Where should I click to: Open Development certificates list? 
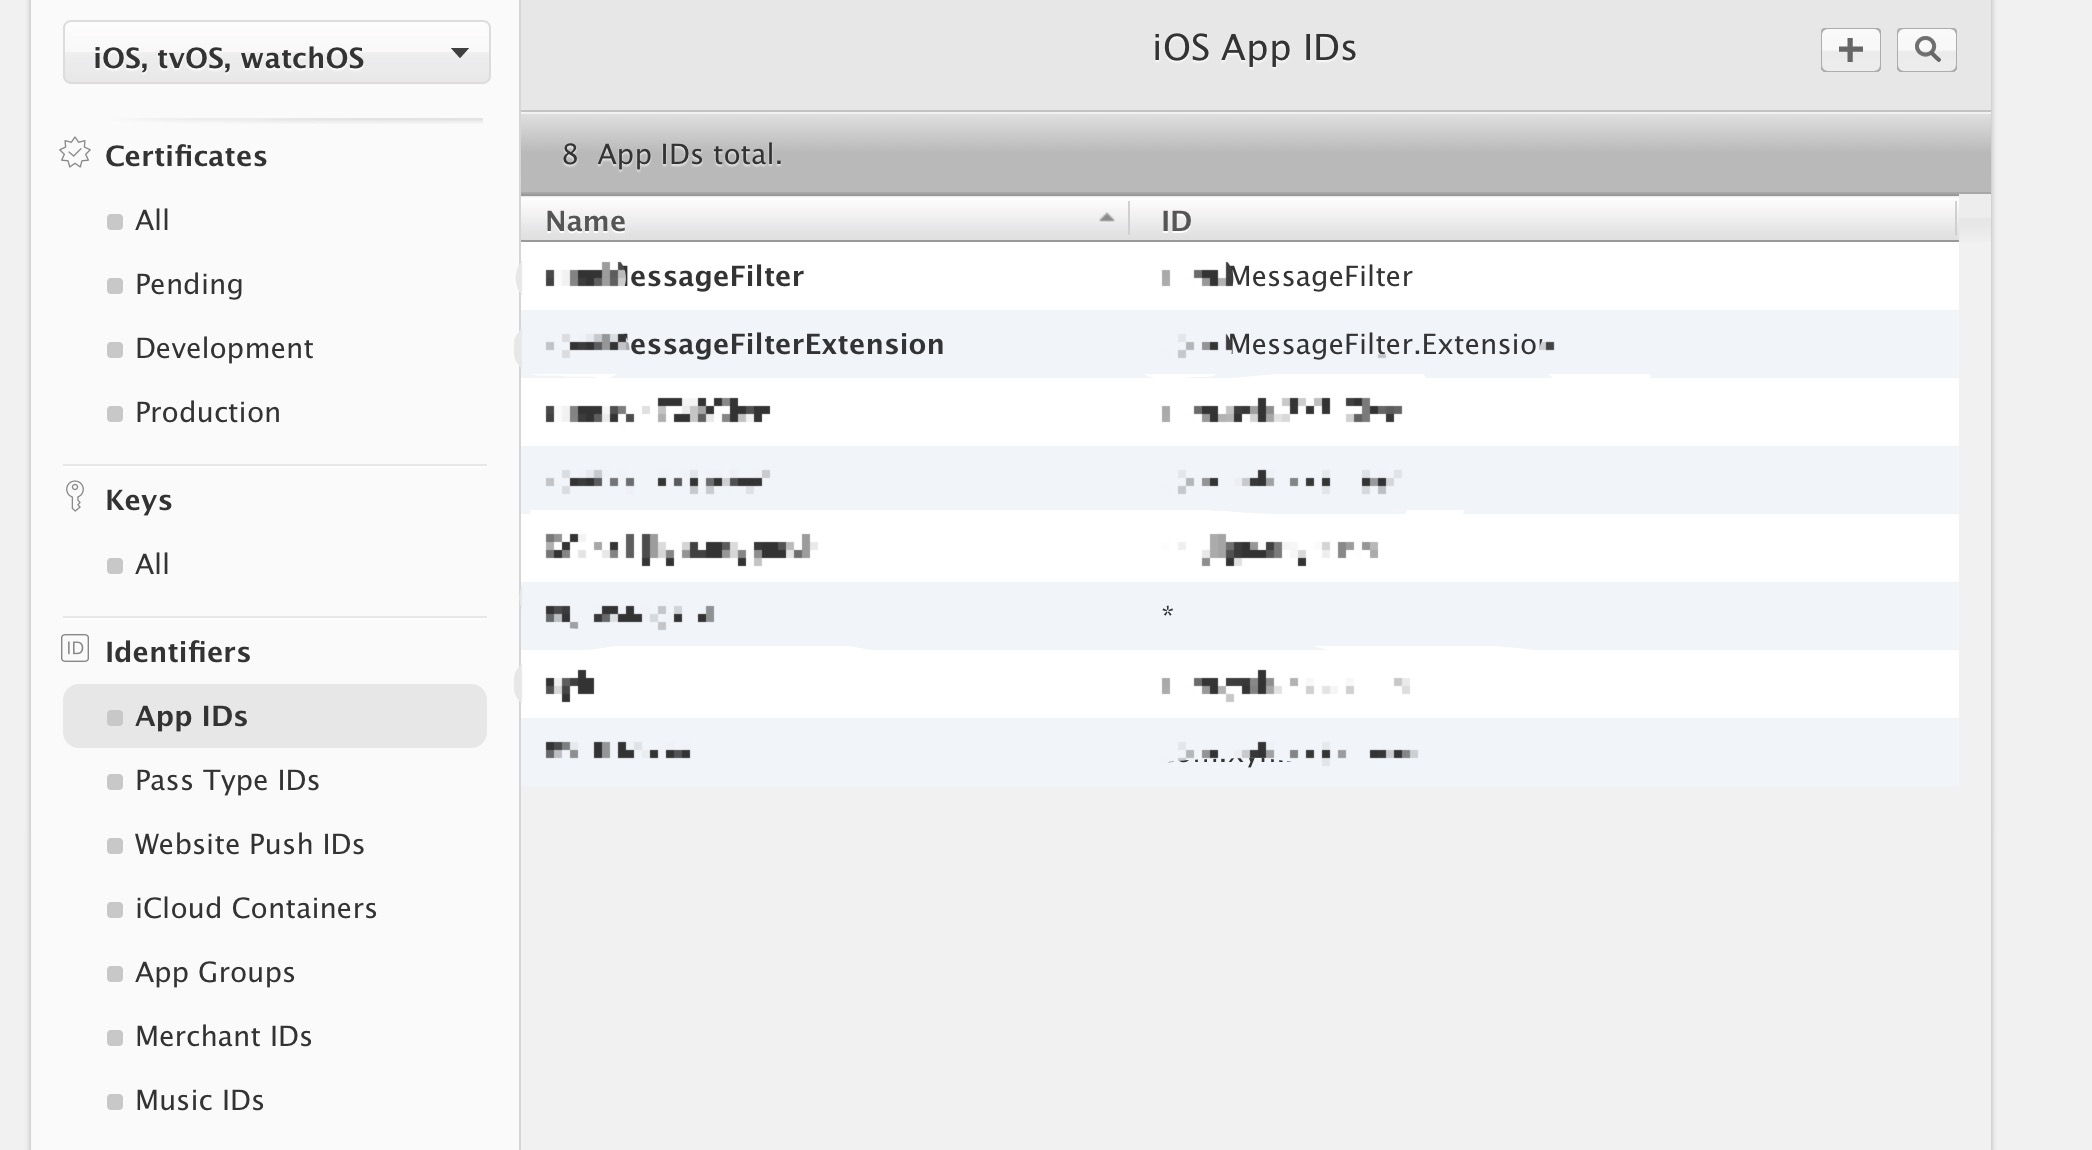click(x=223, y=348)
